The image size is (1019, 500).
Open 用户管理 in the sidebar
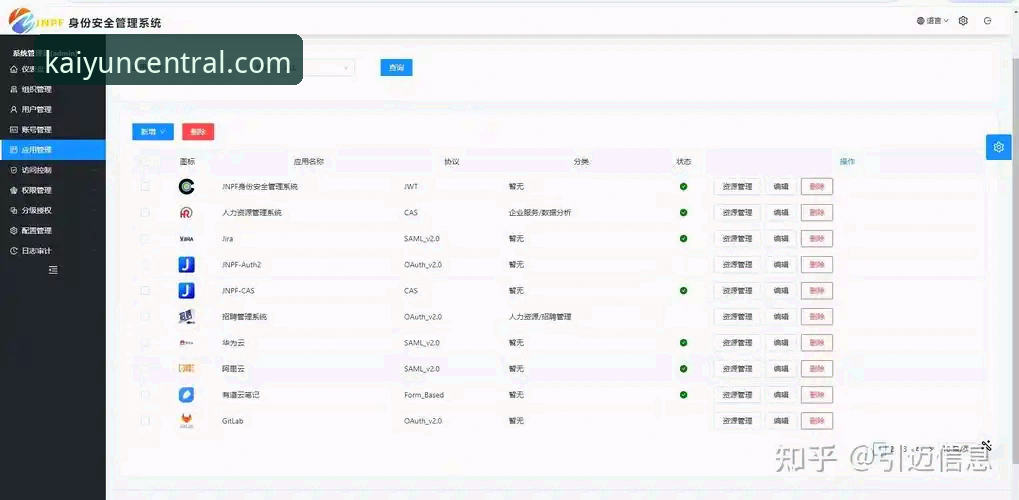pyautogui.click(x=53, y=109)
